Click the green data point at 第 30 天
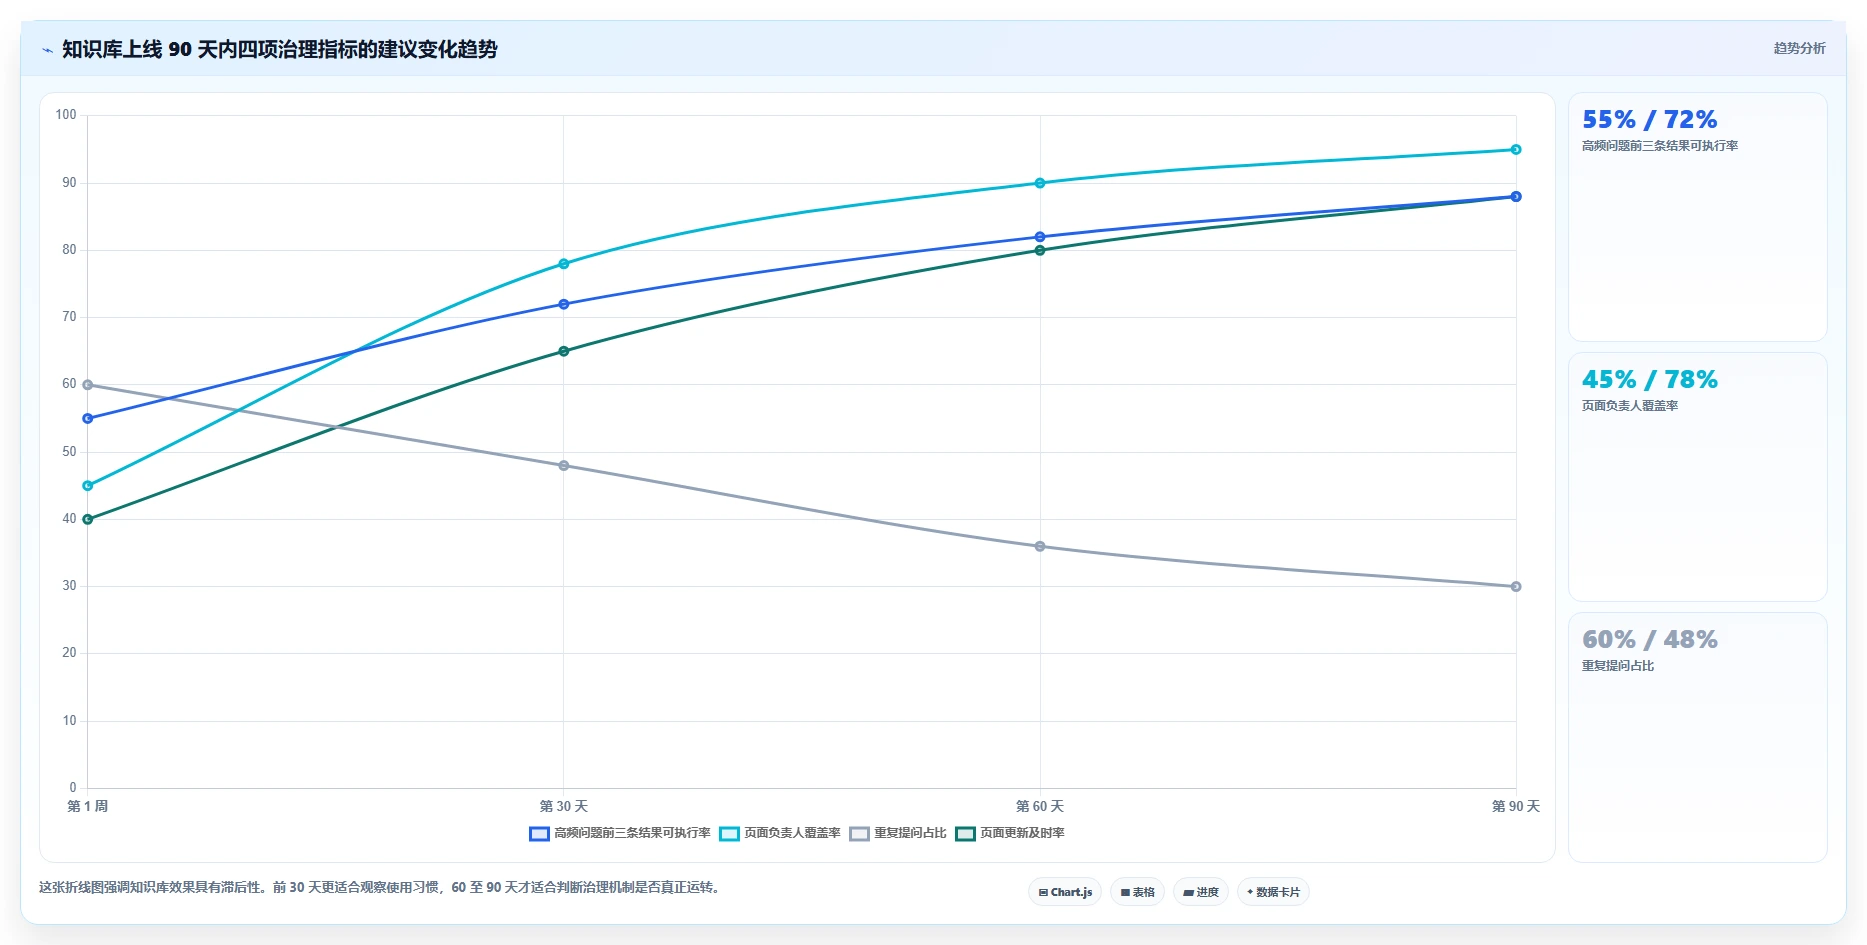The height and width of the screenshot is (945, 1867). tap(564, 351)
